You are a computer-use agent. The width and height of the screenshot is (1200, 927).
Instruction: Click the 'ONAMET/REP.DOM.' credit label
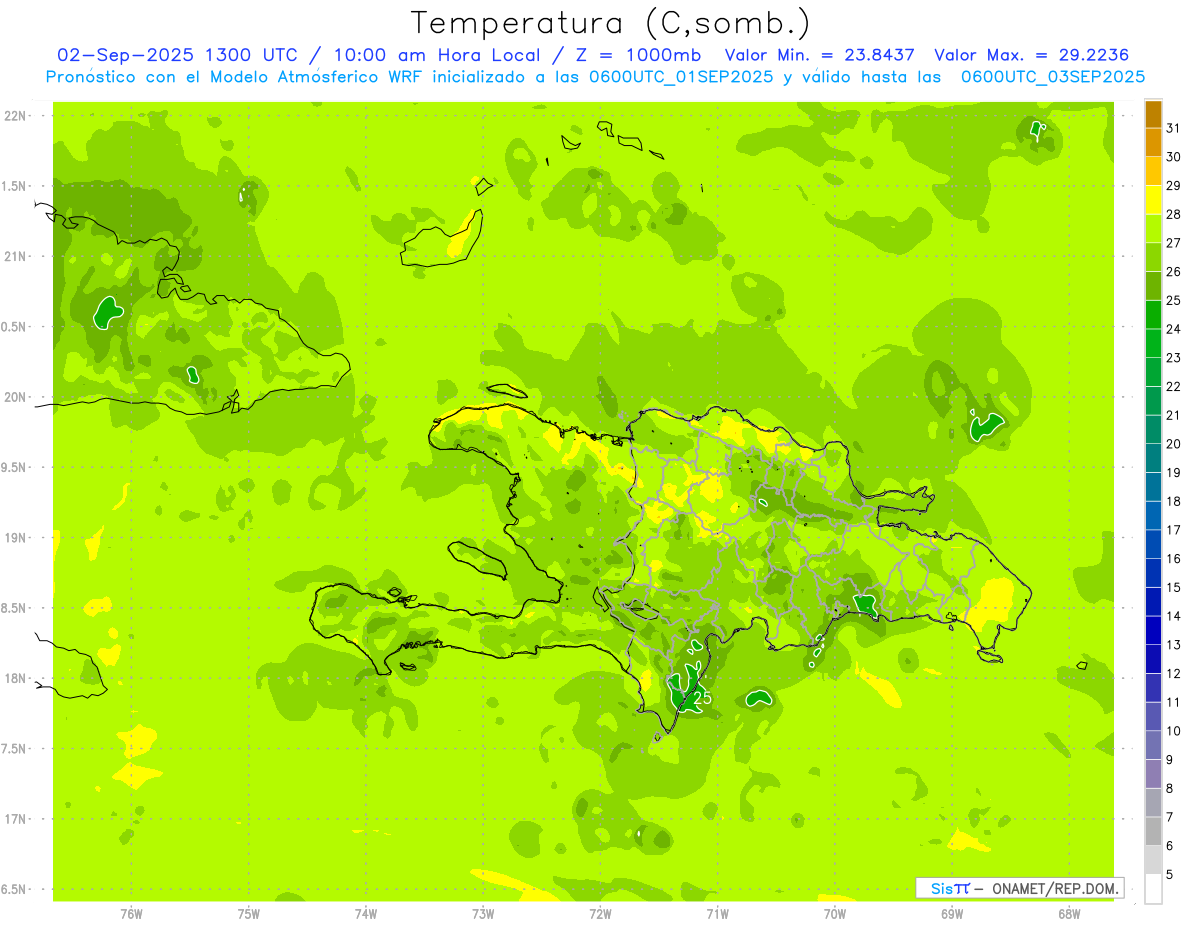(x=1054, y=888)
